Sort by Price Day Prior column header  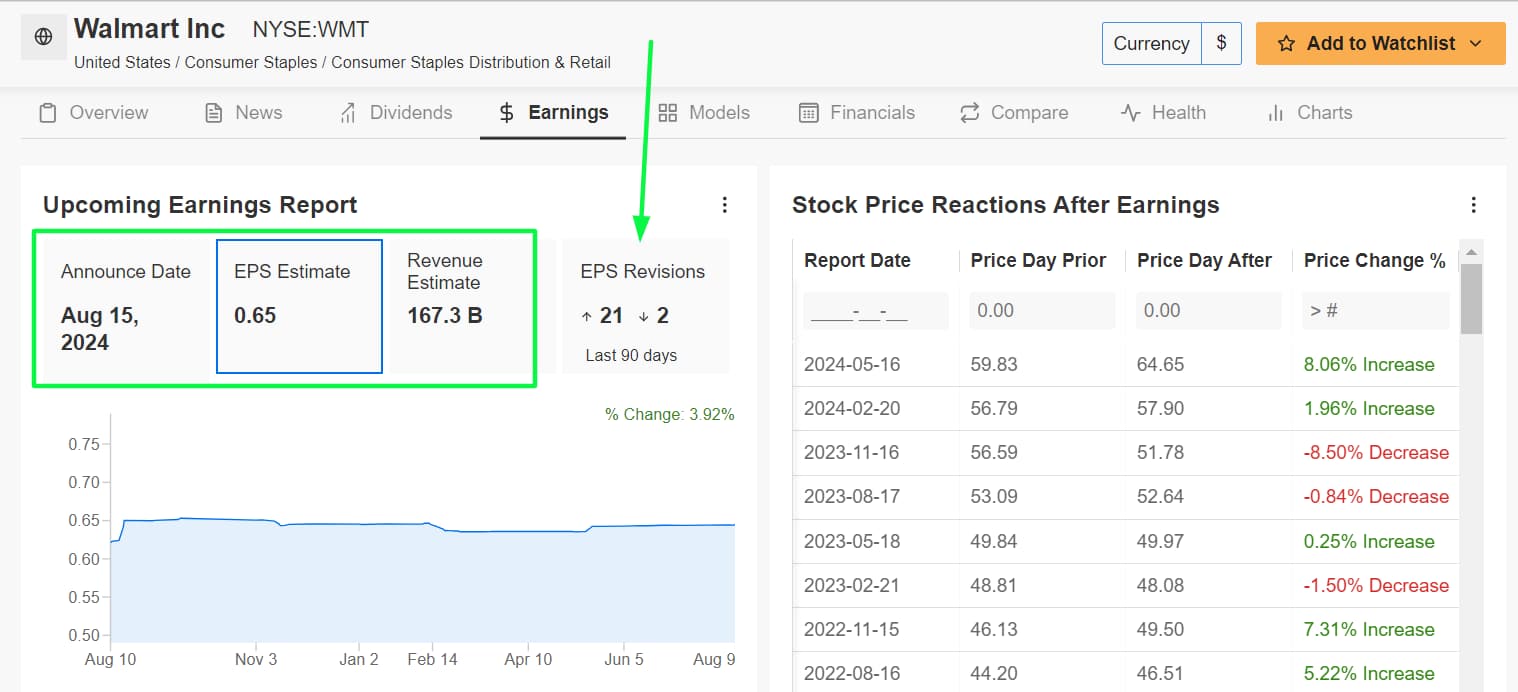[x=1038, y=261]
